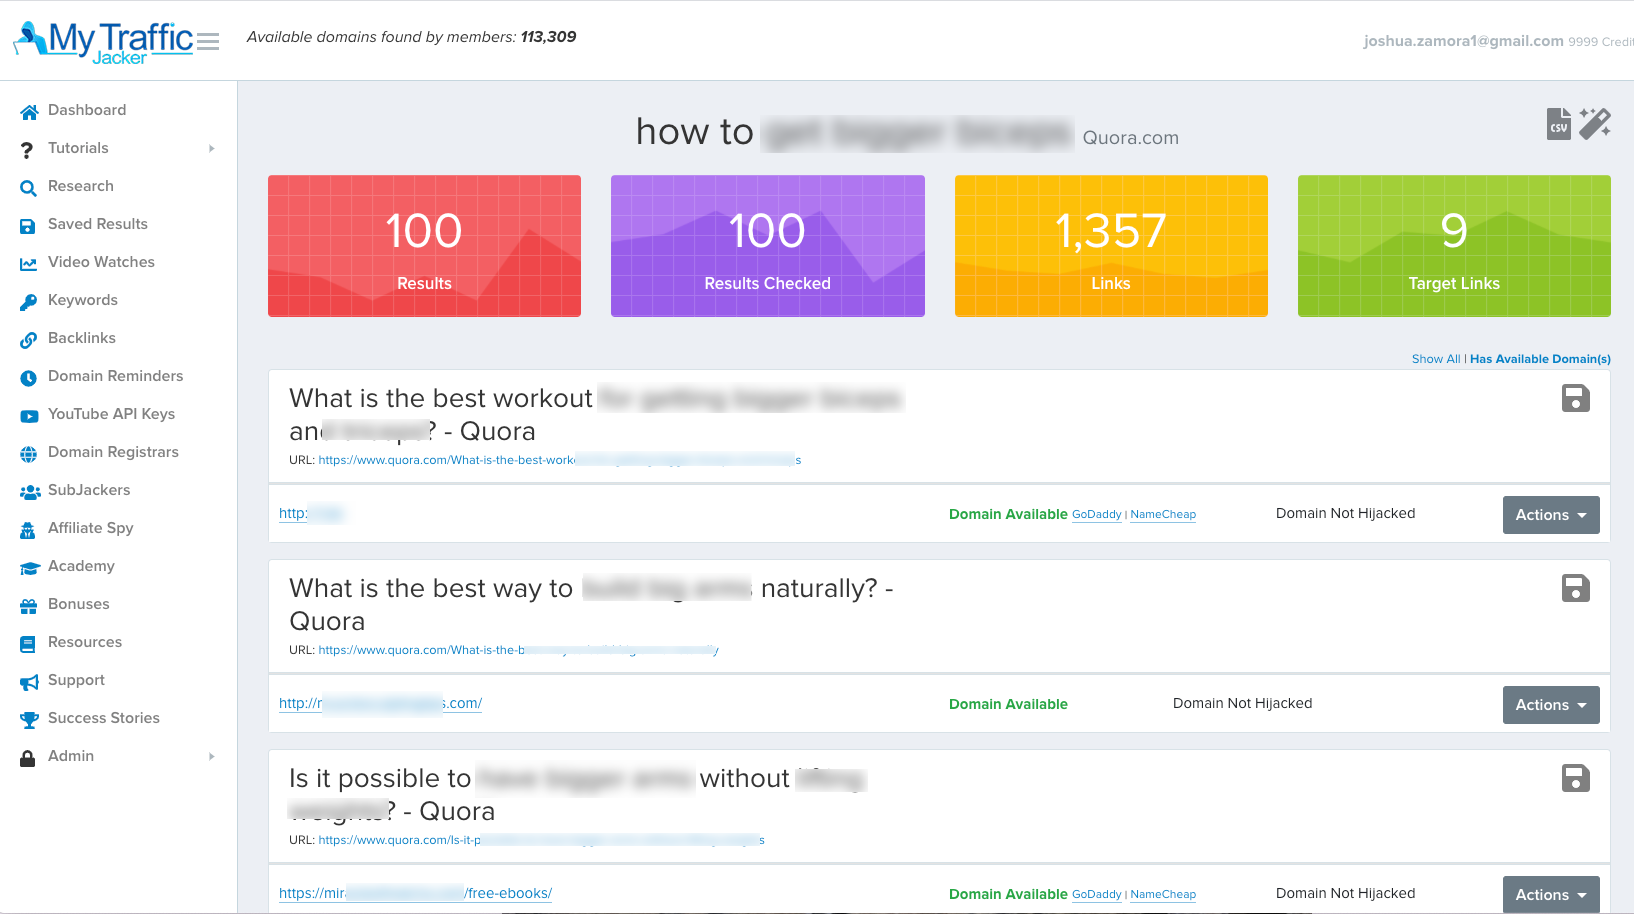Open Dashboard from the sidebar

point(86,110)
